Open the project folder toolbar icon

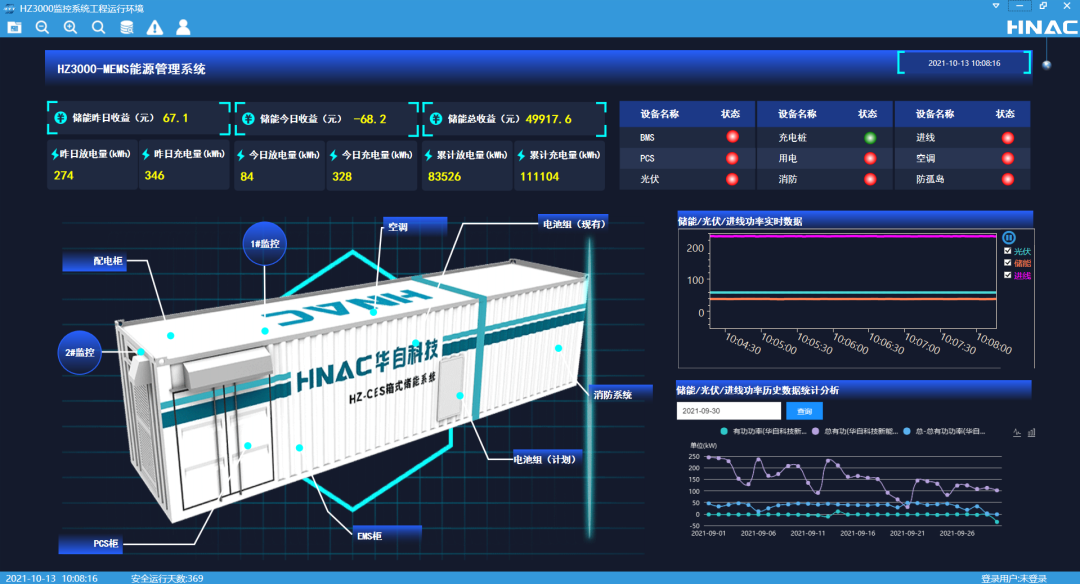(14, 27)
